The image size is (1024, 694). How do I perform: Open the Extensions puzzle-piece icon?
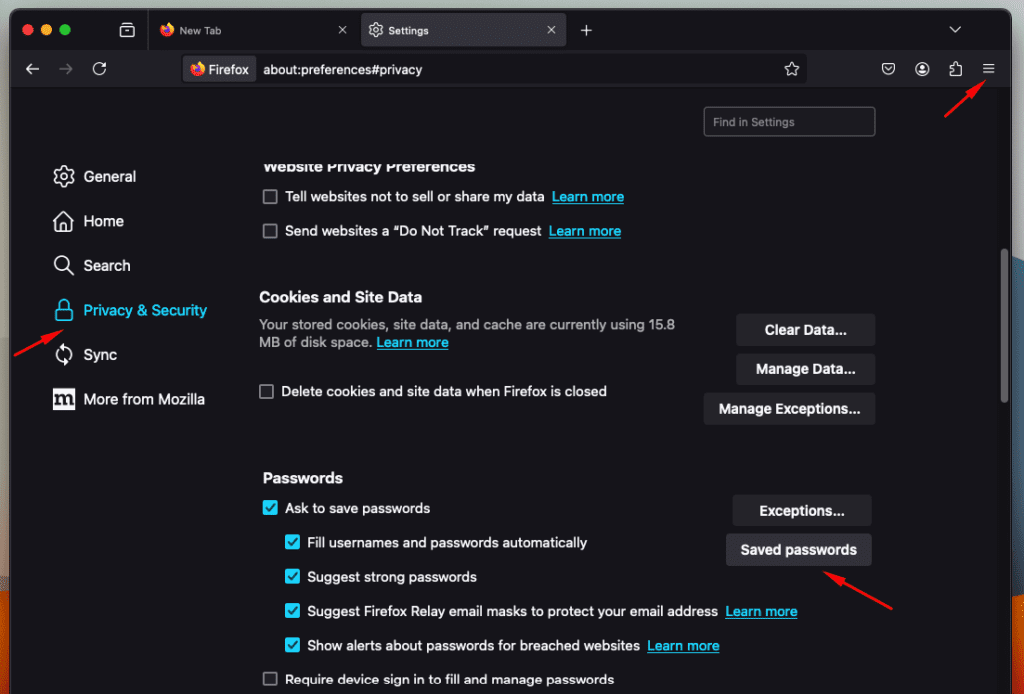coord(955,69)
